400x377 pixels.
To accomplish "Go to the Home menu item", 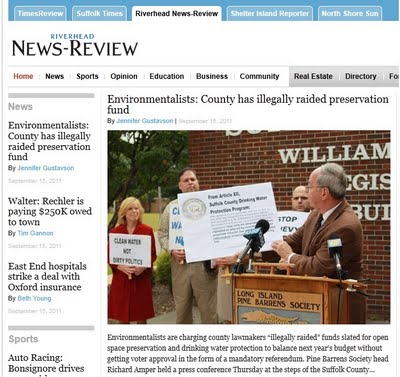I will (23, 76).
